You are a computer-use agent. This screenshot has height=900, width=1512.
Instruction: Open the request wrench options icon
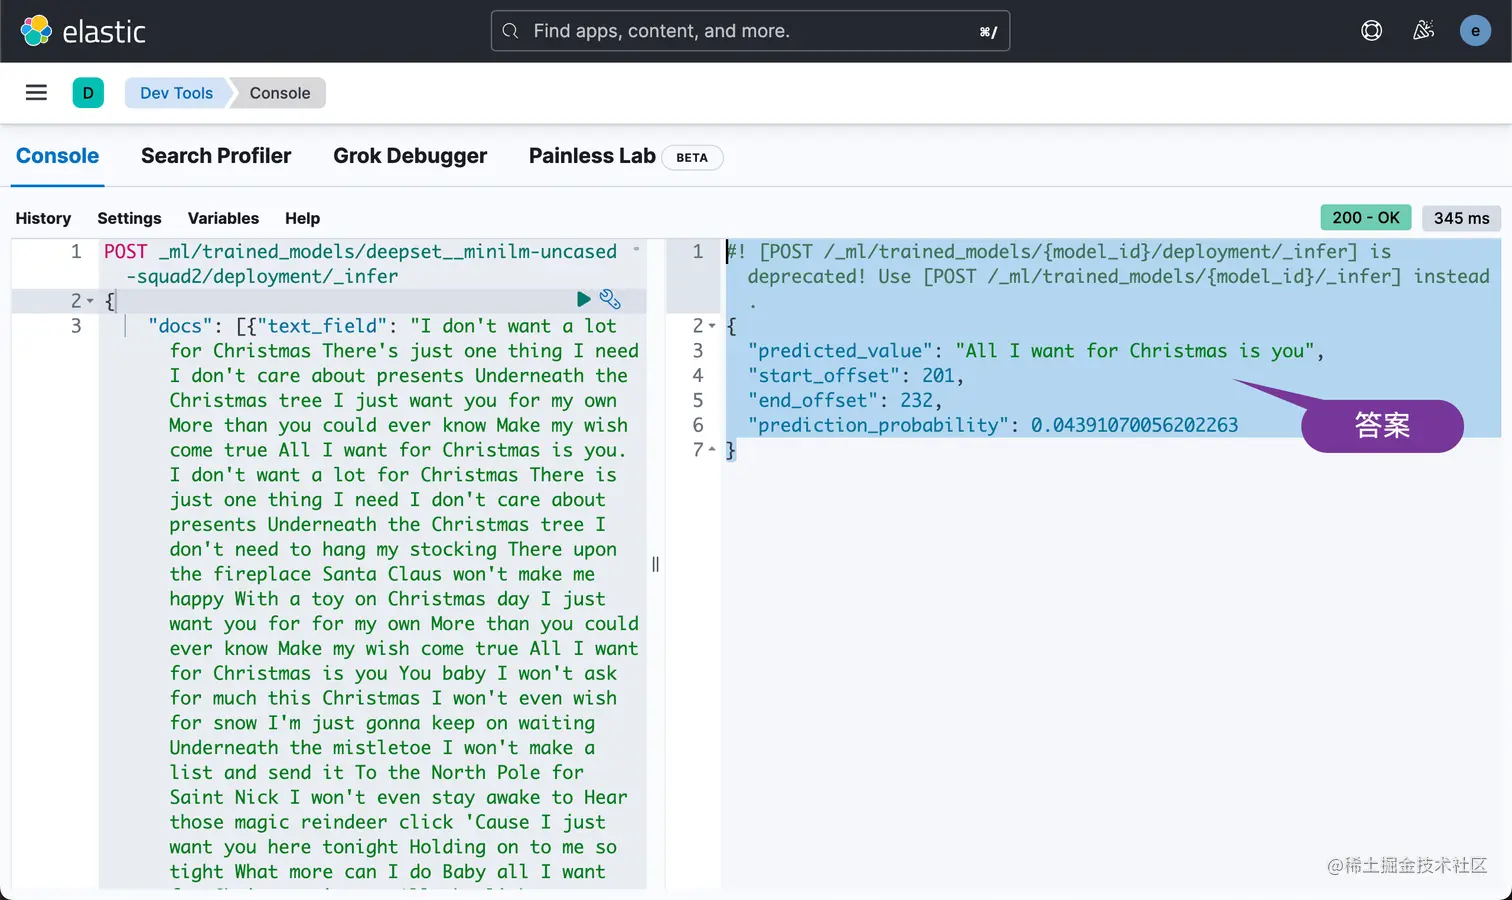[x=610, y=299]
